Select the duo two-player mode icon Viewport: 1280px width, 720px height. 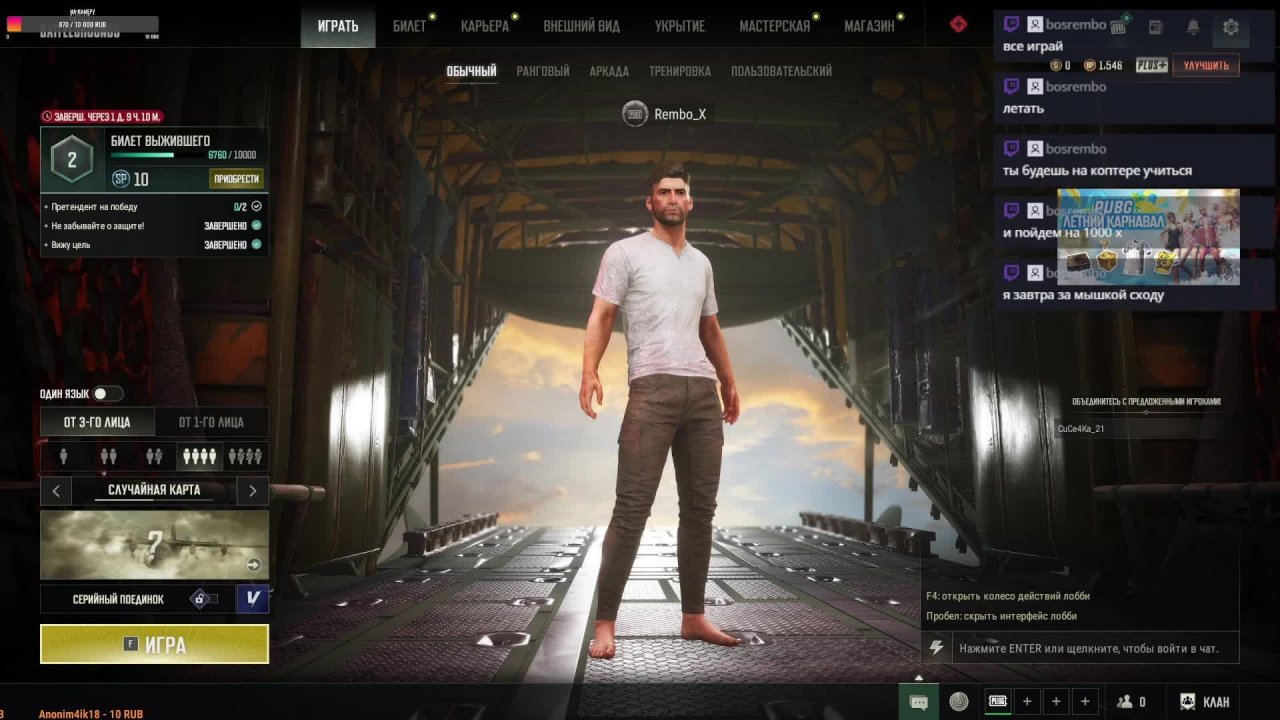pos(109,456)
